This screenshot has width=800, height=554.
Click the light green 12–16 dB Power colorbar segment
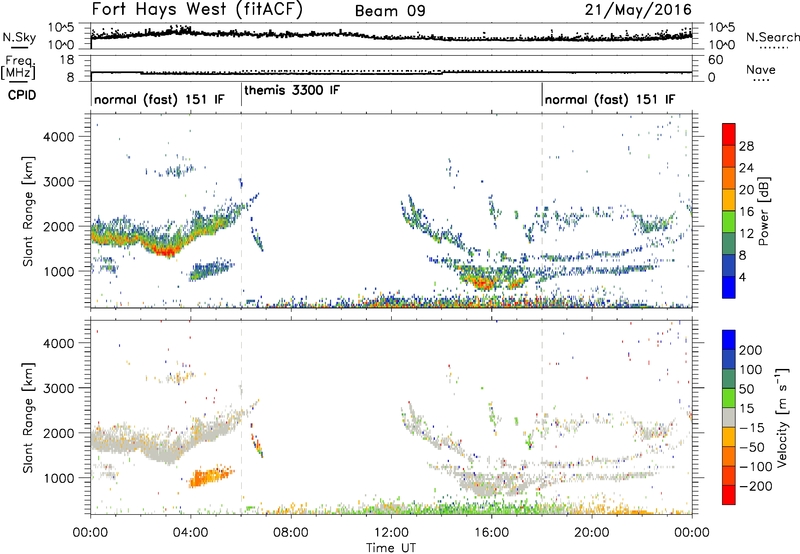(x=729, y=222)
